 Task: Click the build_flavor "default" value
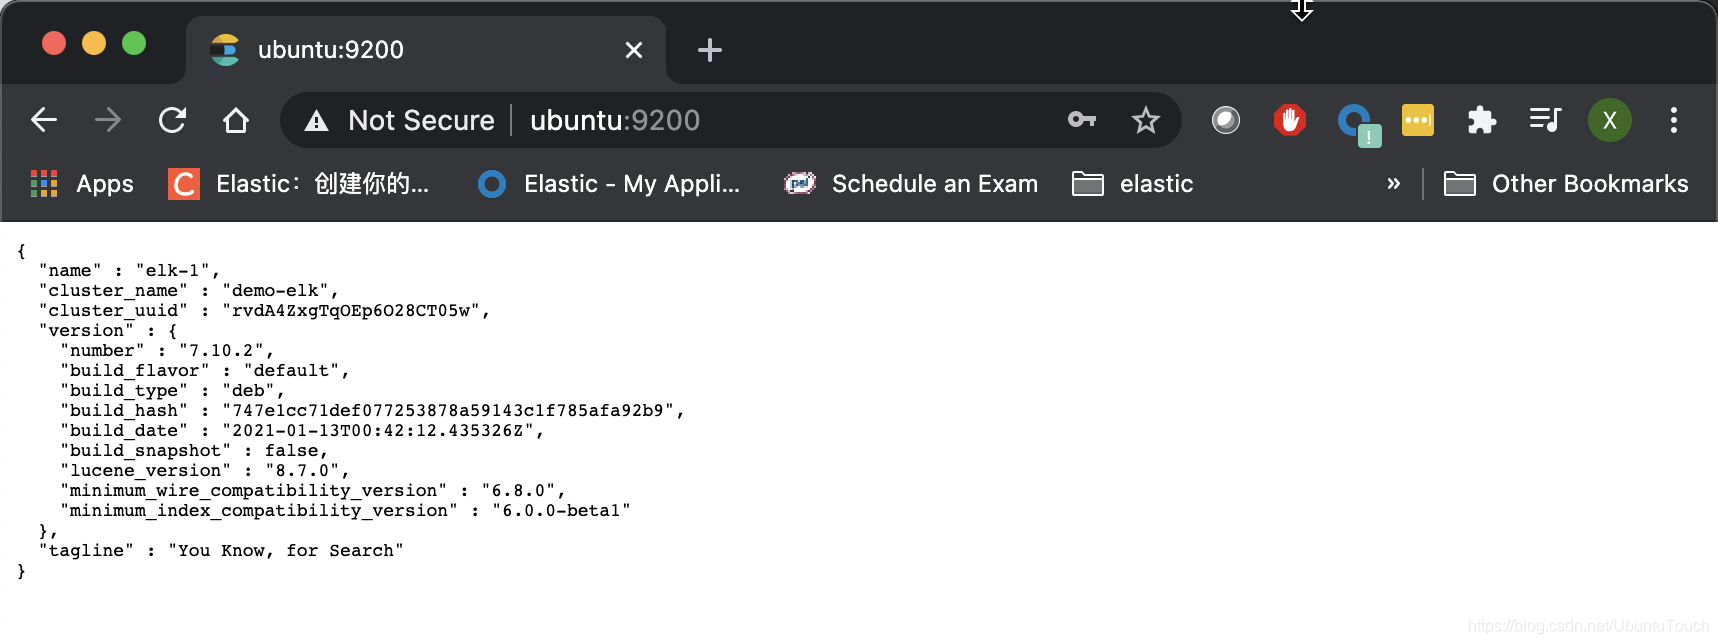292,370
